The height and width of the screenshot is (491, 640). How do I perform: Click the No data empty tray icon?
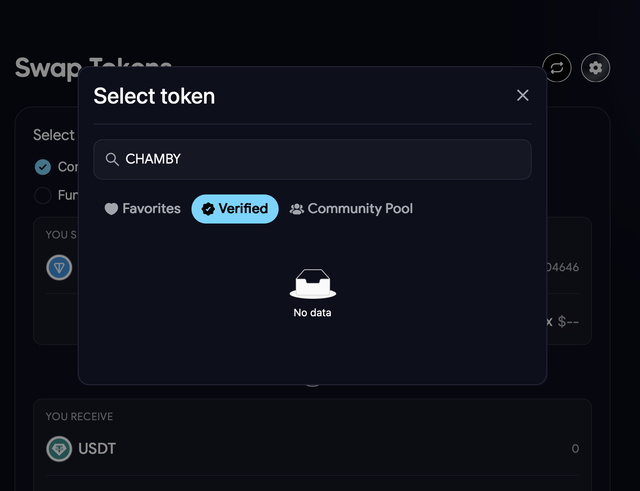pyautogui.click(x=313, y=284)
